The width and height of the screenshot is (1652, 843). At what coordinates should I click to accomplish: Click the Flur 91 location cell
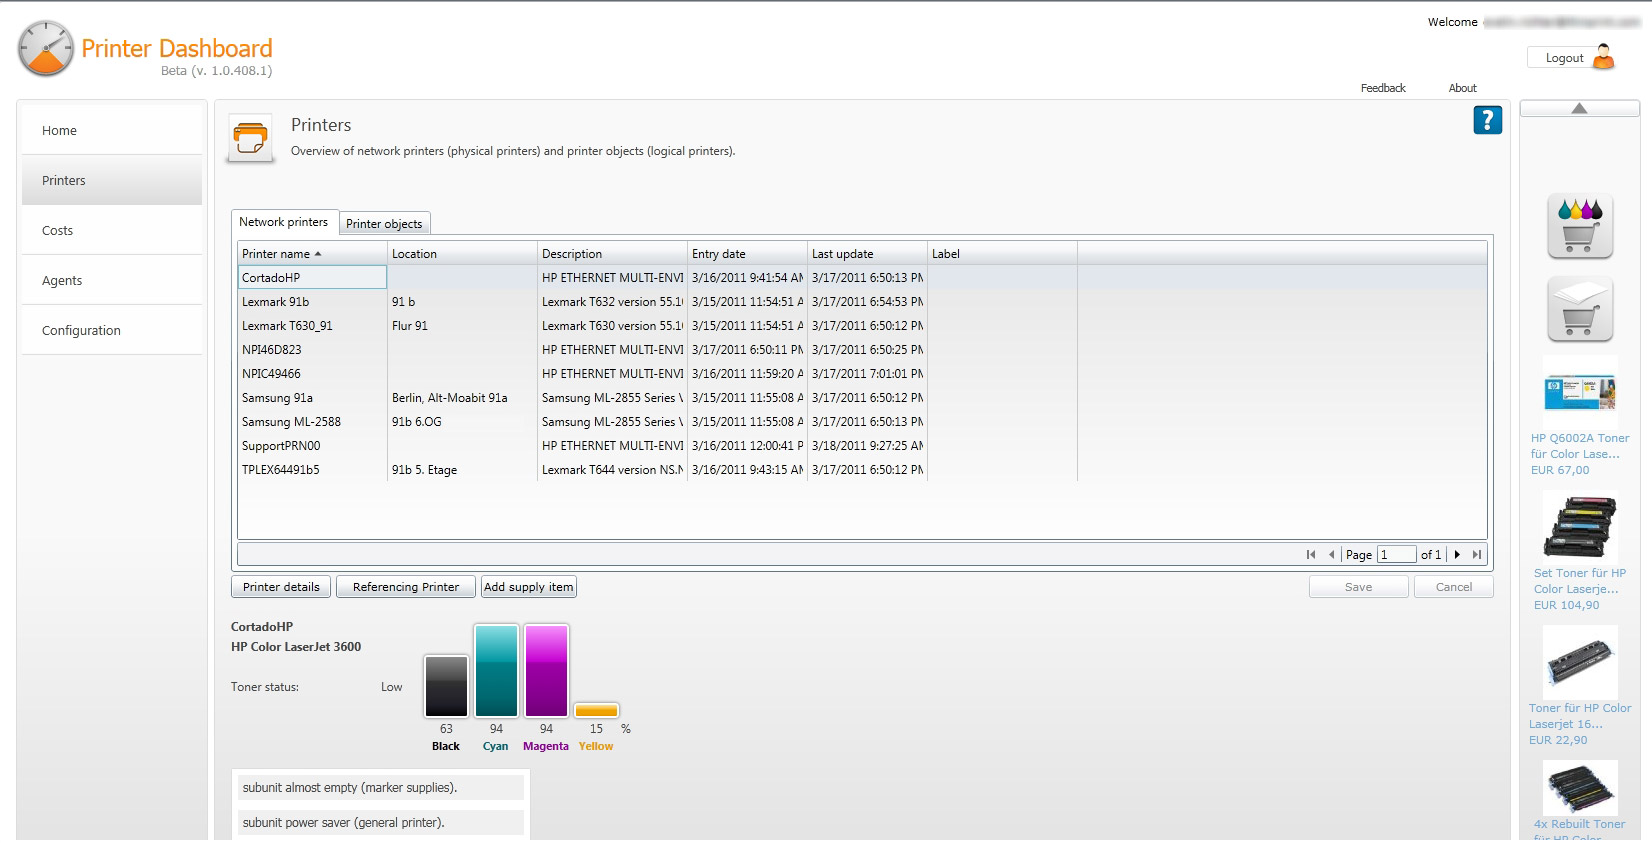click(462, 326)
